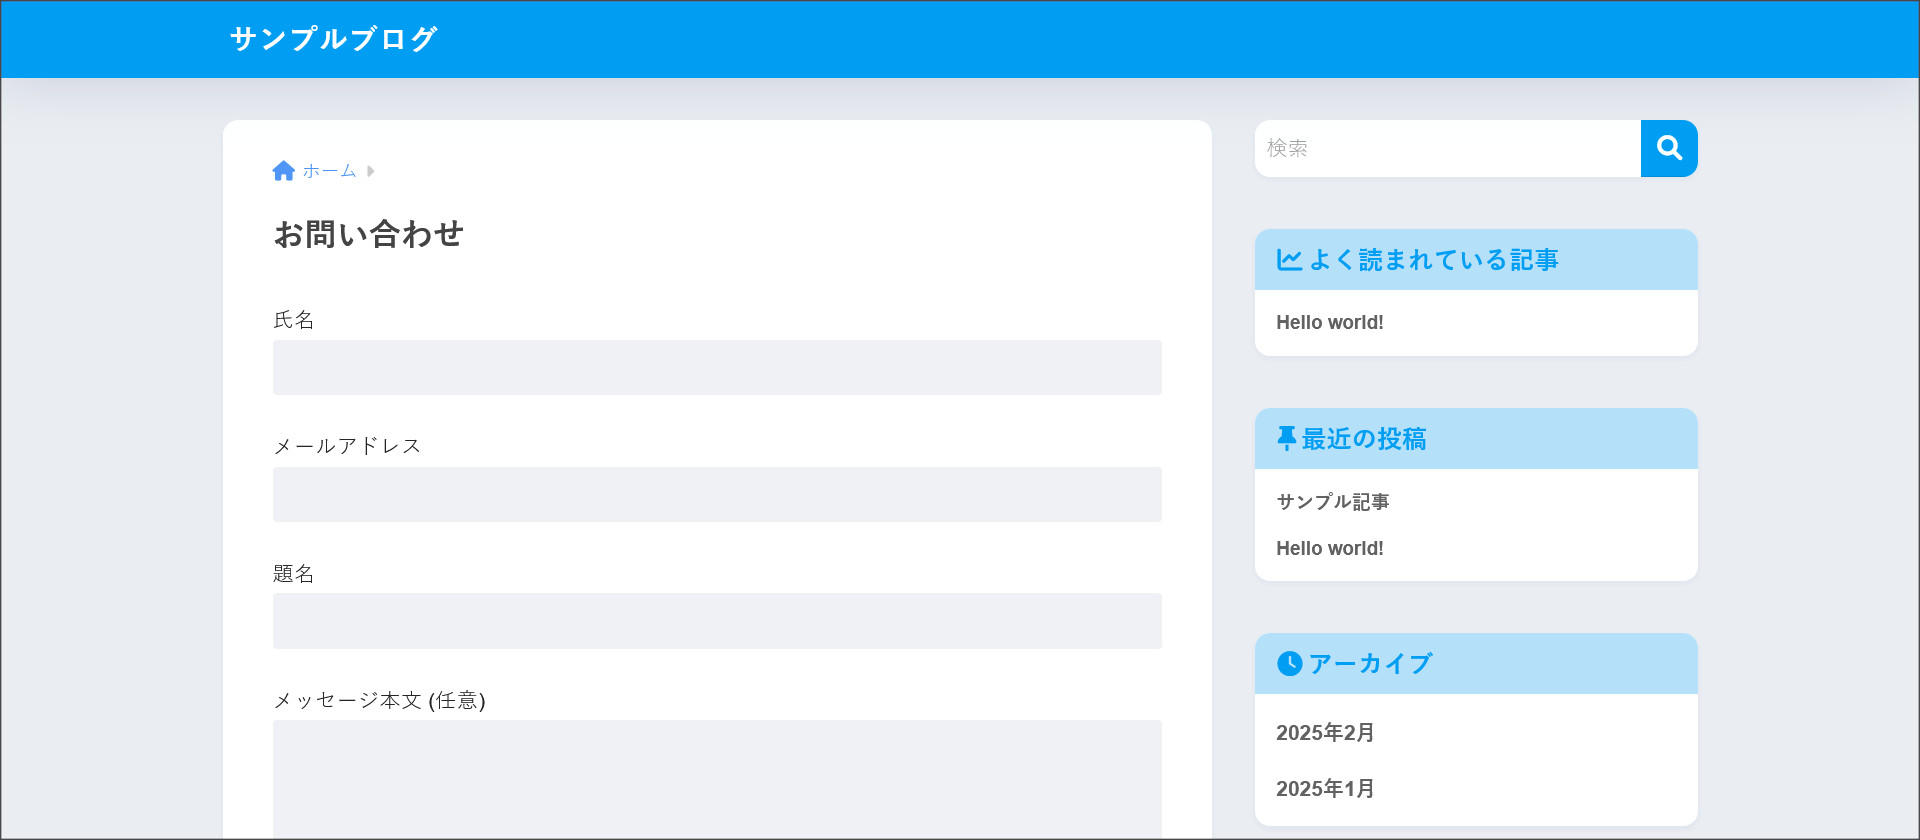1920x840 pixels.
Task: Click the clock icon beside アーカイブ
Action: click(1289, 664)
